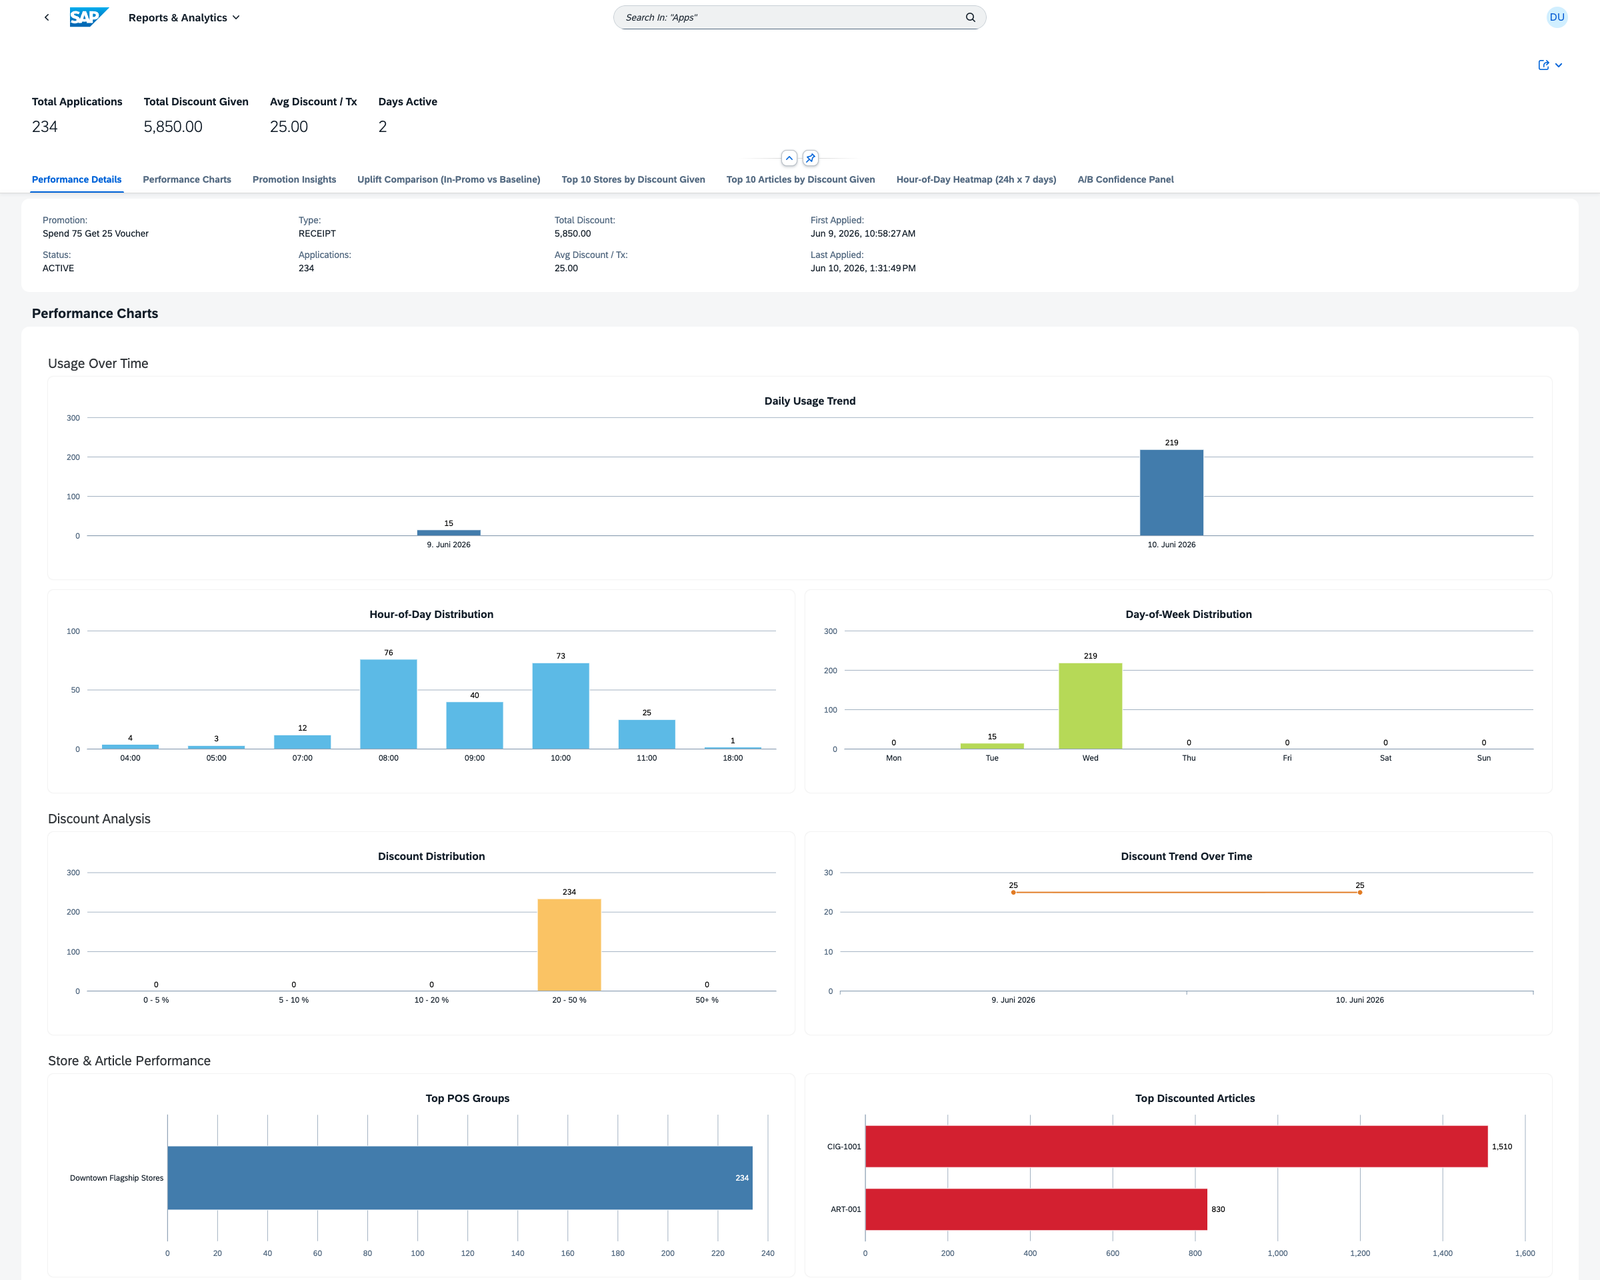Click the Discount Analysis section heading
1600x1280 pixels.
click(x=99, y=819)
